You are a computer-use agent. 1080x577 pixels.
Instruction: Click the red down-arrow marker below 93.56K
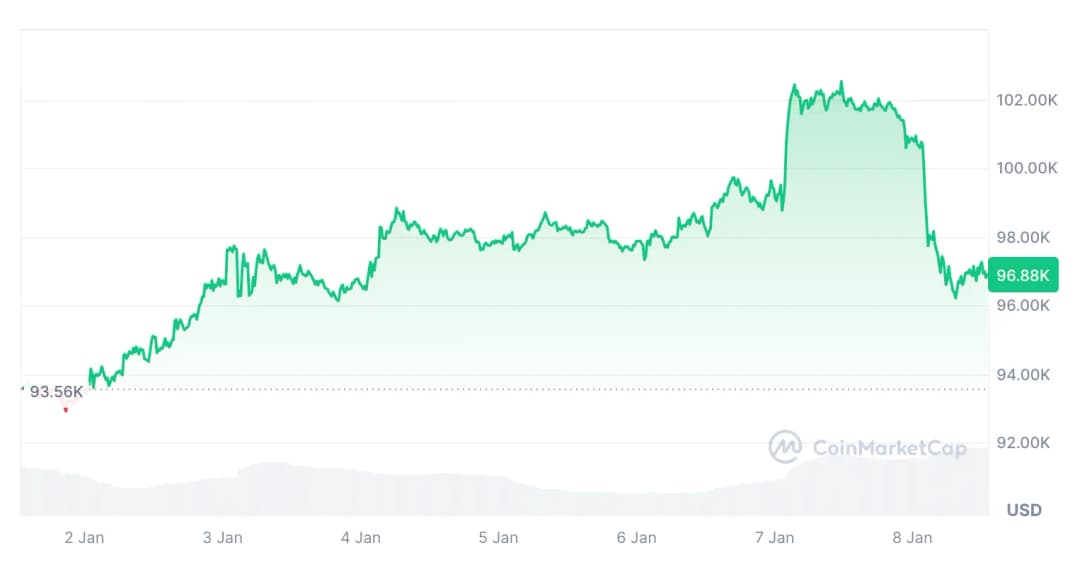coord(66,410)
